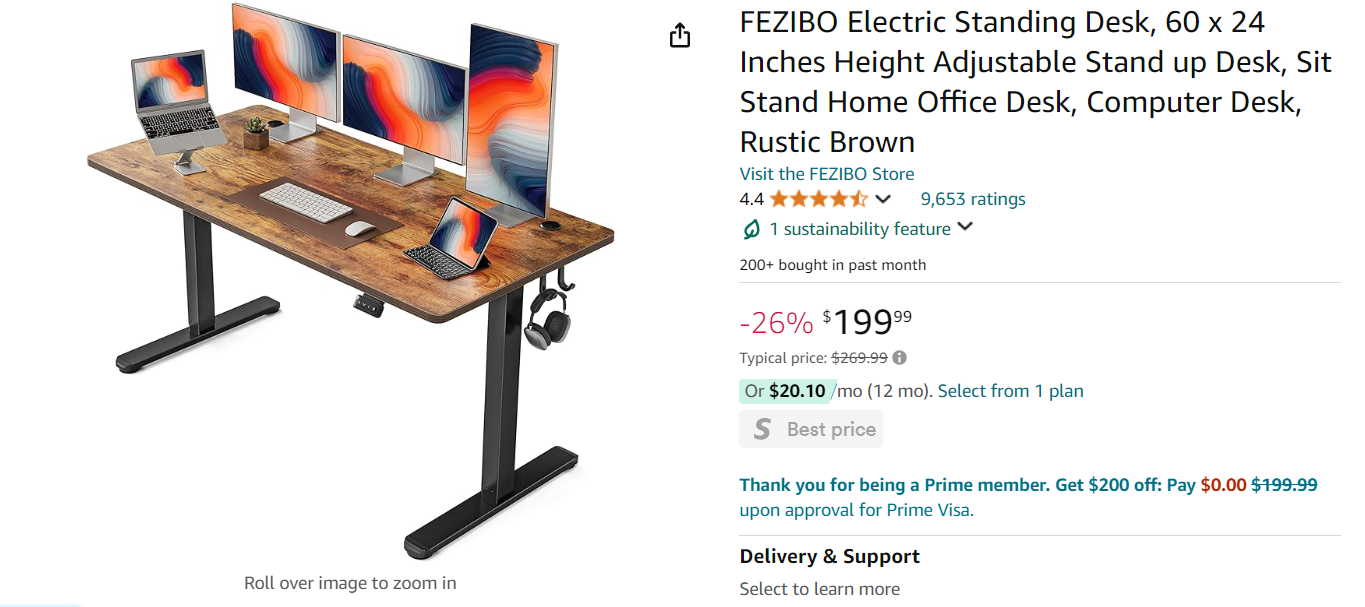
Task: Click the info icon next to Typical price
Action: (x=900, y=358)
